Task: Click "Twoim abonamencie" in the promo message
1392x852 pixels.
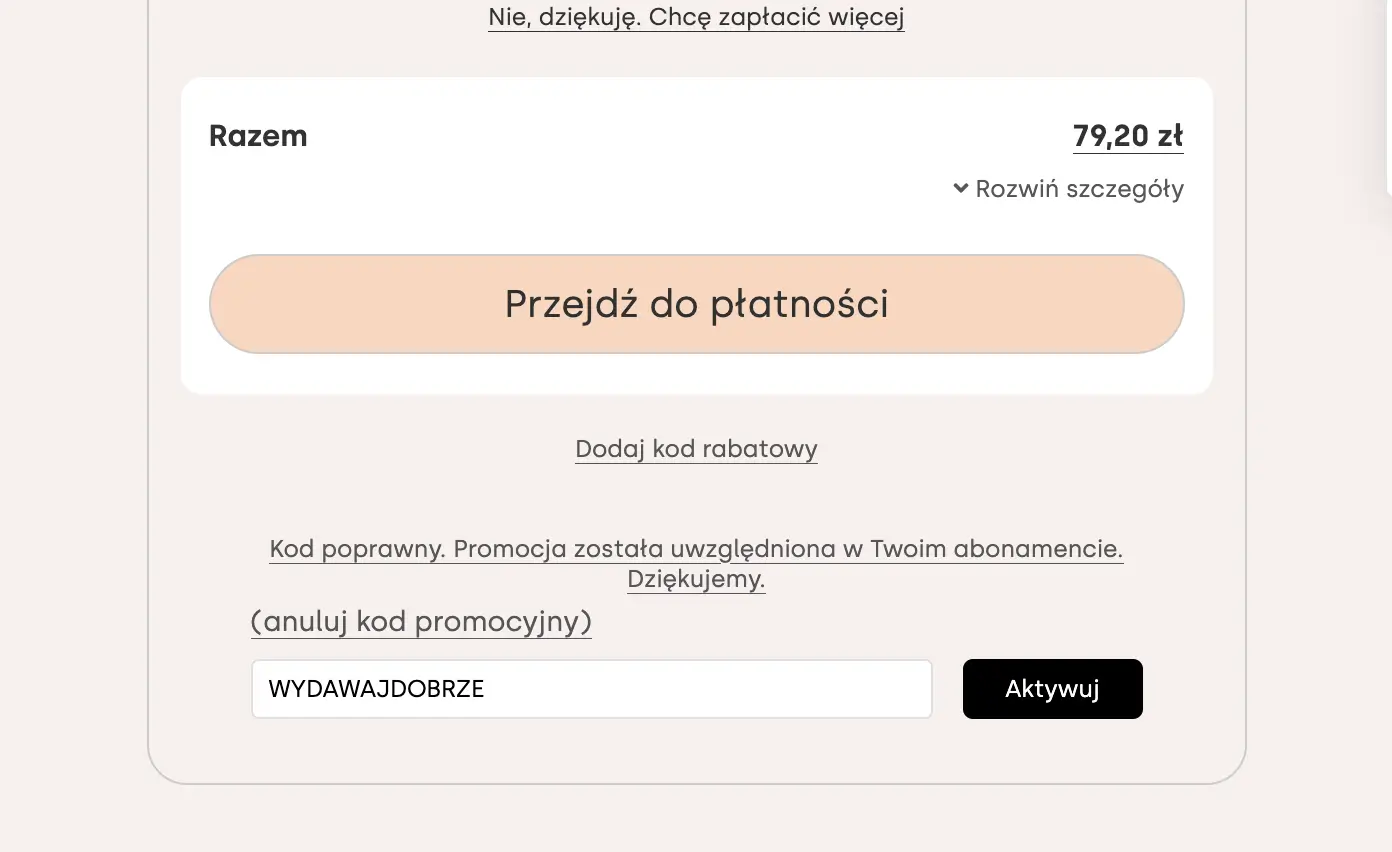Action: coord(996,549)
